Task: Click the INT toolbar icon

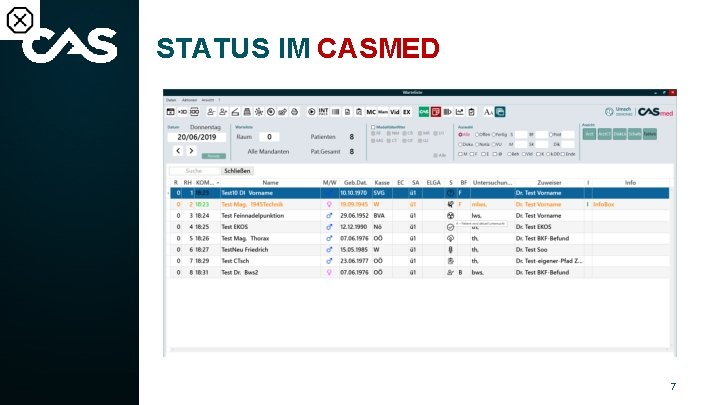Action: (x=323, y=112)
